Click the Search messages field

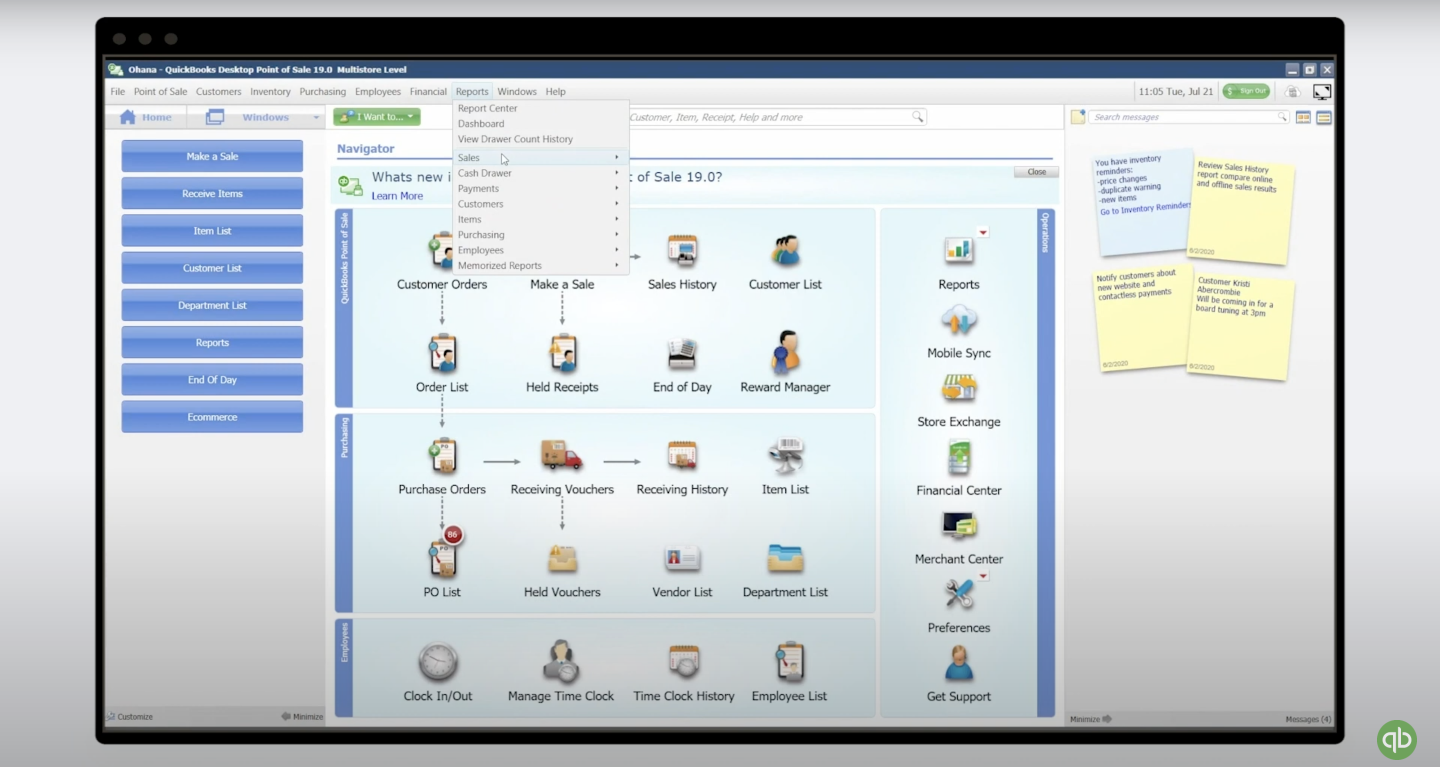click(1183, 117)
